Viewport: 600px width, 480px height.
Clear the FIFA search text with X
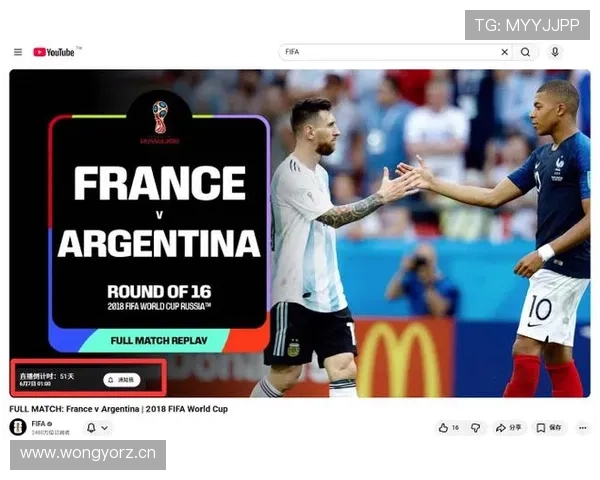point(505,52)
